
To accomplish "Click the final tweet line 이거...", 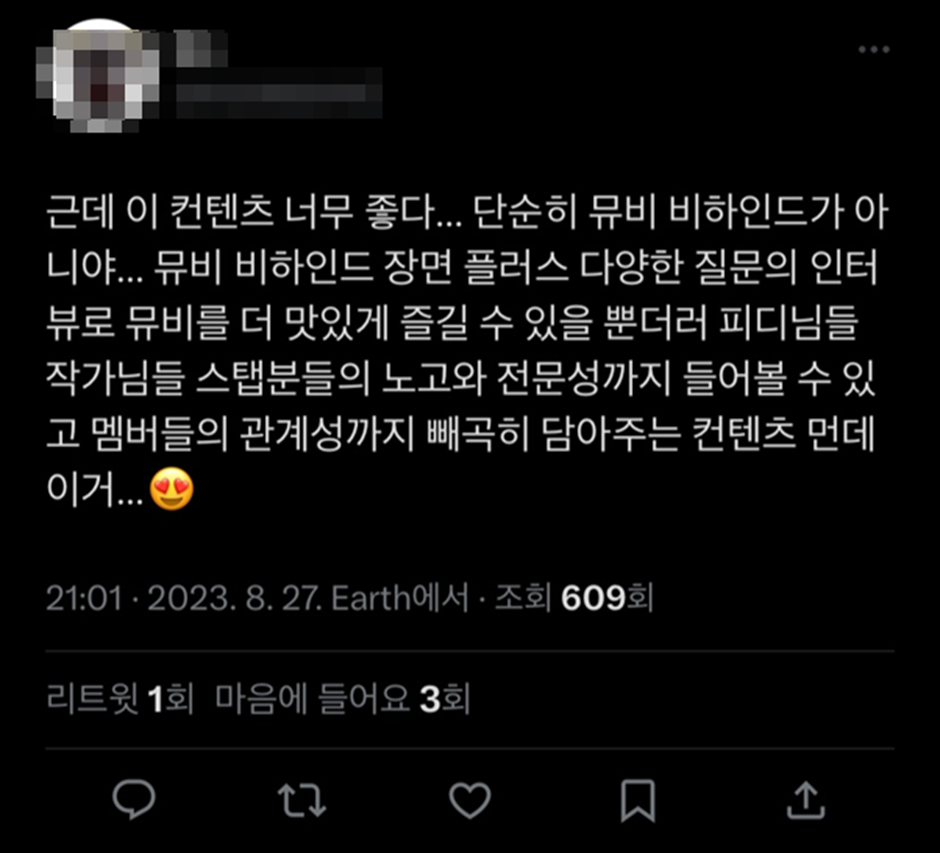I will click(95, 489).
